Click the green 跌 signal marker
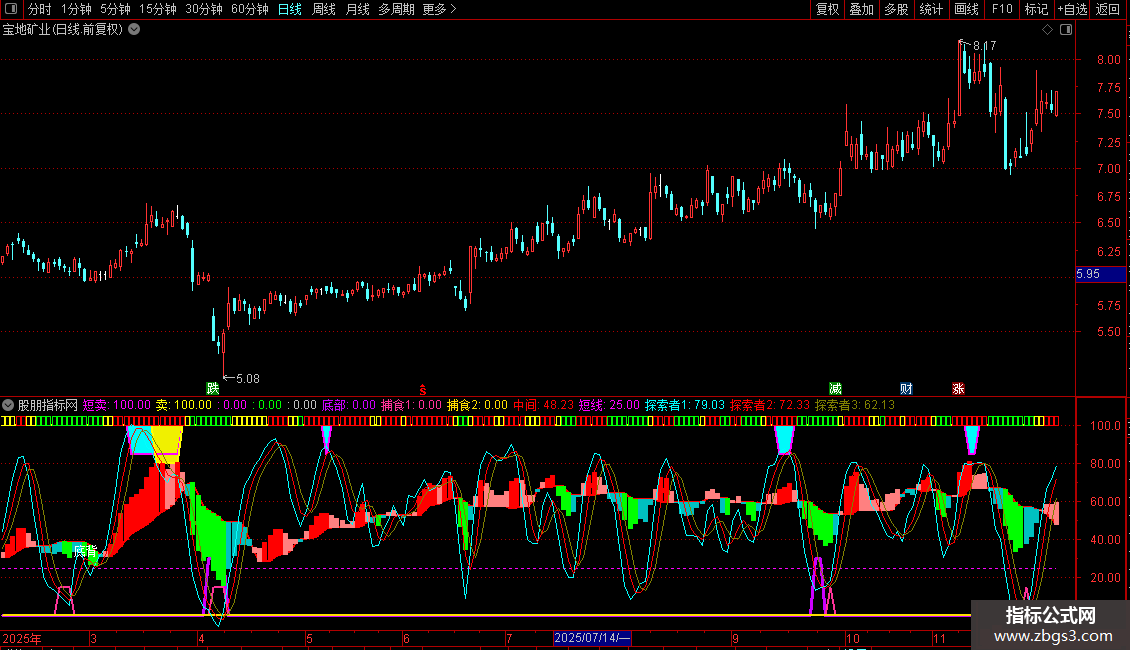1130x650 pixels. click(x=212, y=388)
